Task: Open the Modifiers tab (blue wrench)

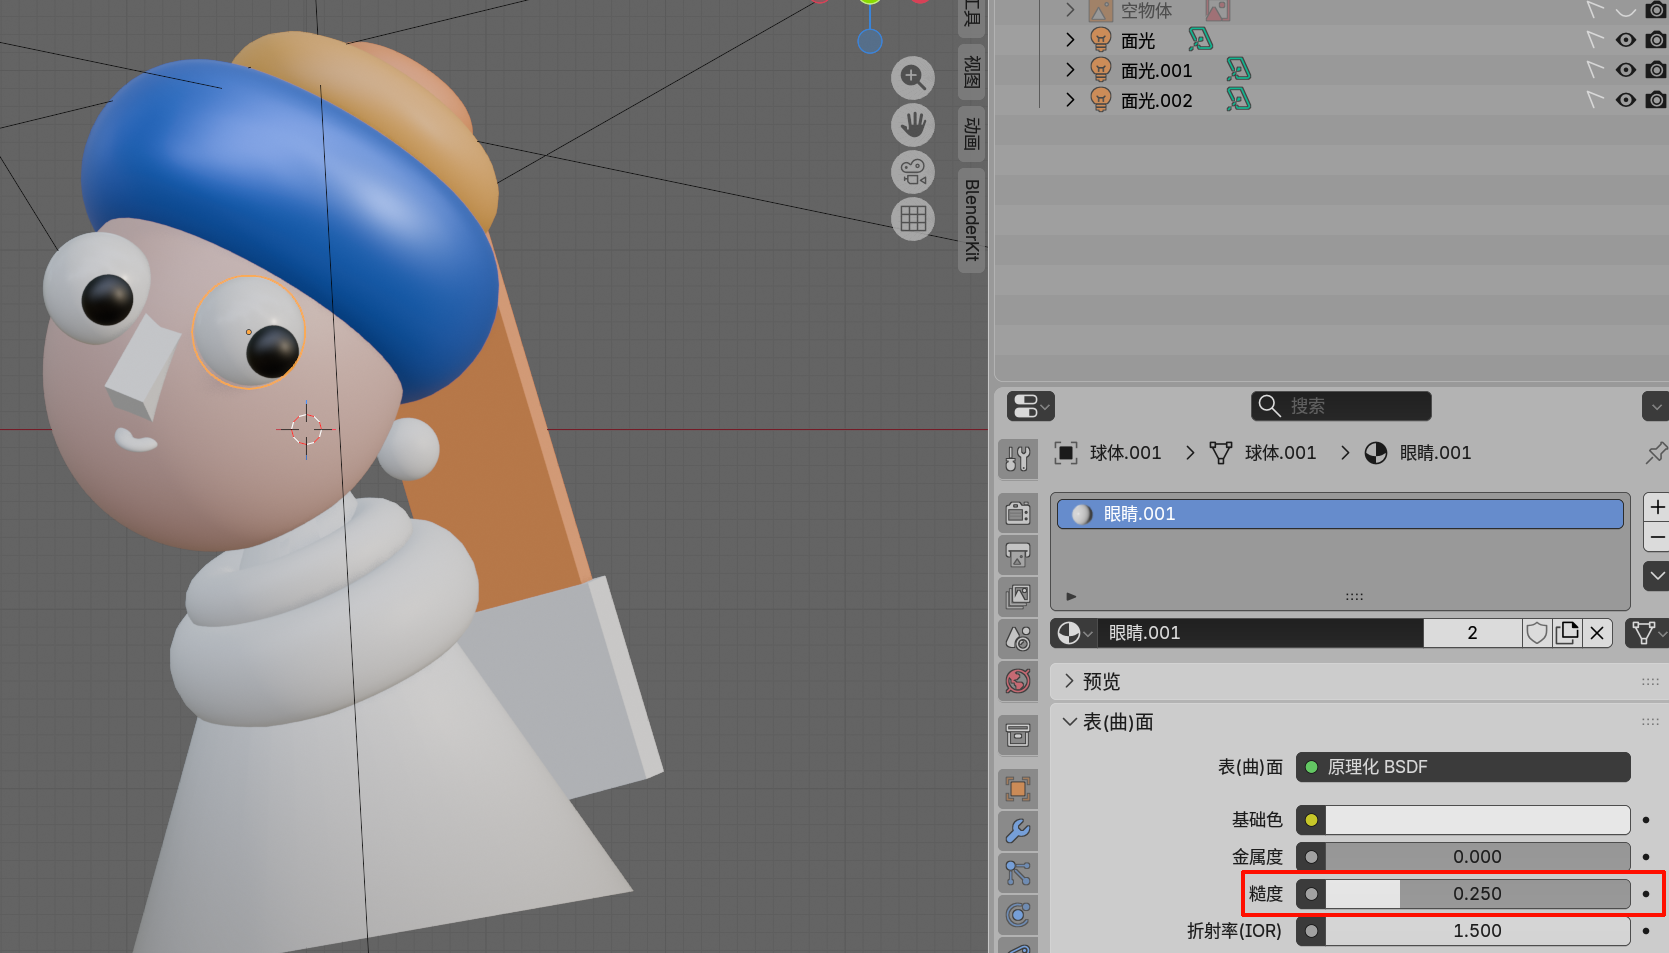Action: click(1018, 830)
